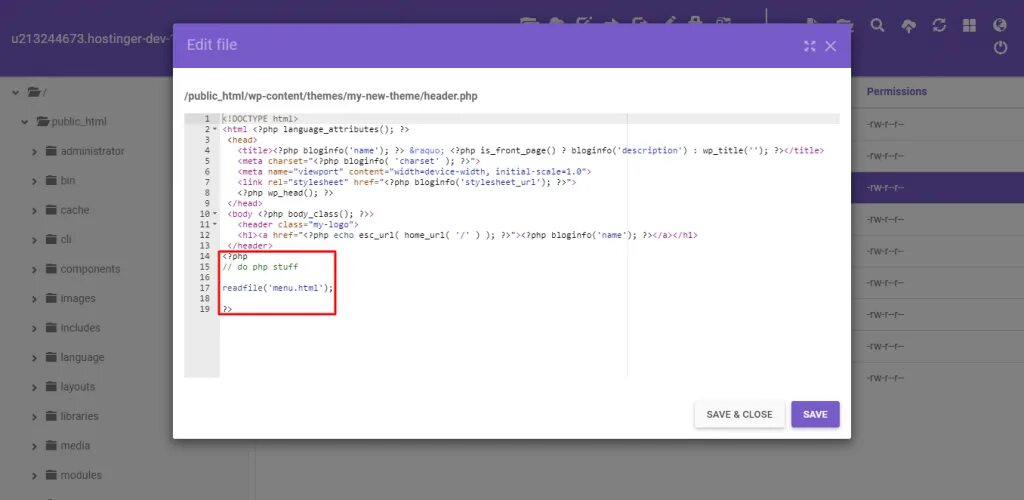Select the cache folder in tree
Screen dimensions: 1024x500
point(75,210)
